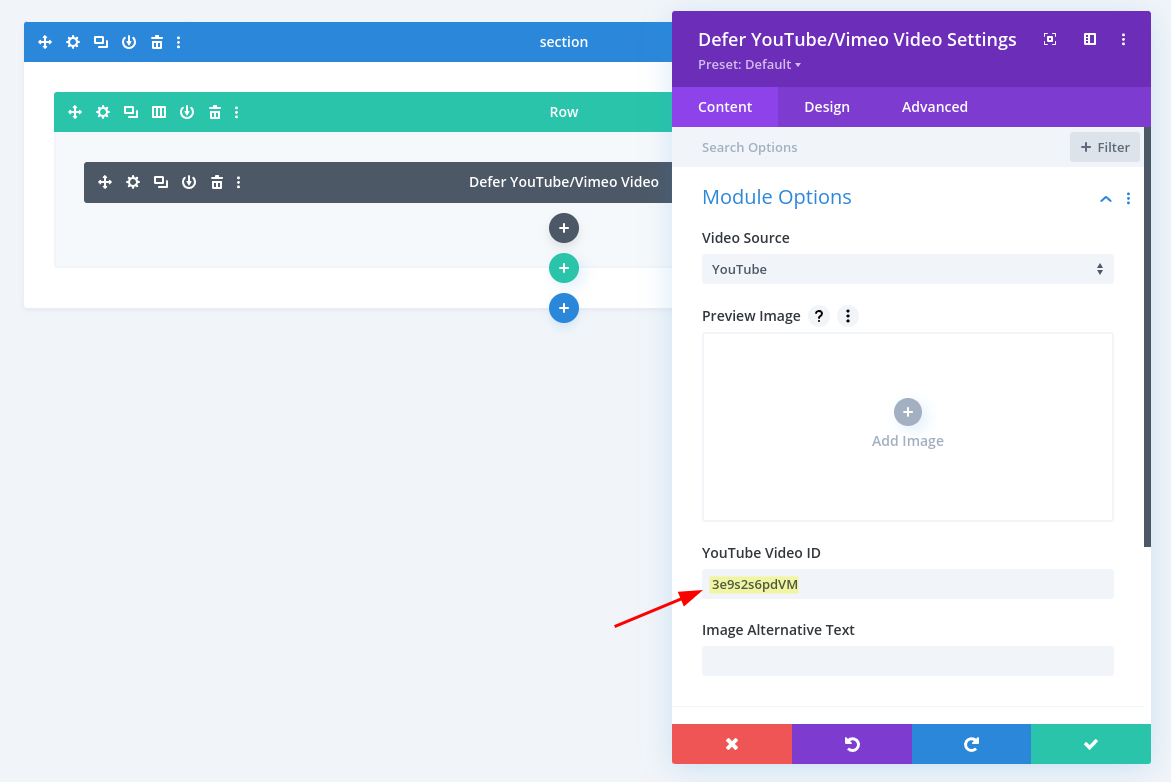Open the Video Source dropdown
Viewport: 1171px width, 782px height.
(907, 269)
